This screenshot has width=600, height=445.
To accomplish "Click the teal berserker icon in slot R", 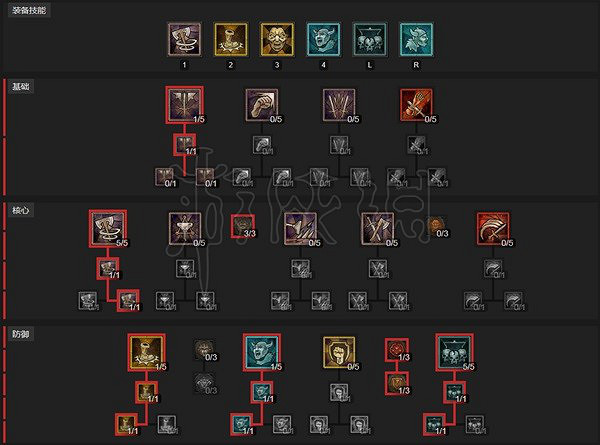I will (x=416, y=39).
